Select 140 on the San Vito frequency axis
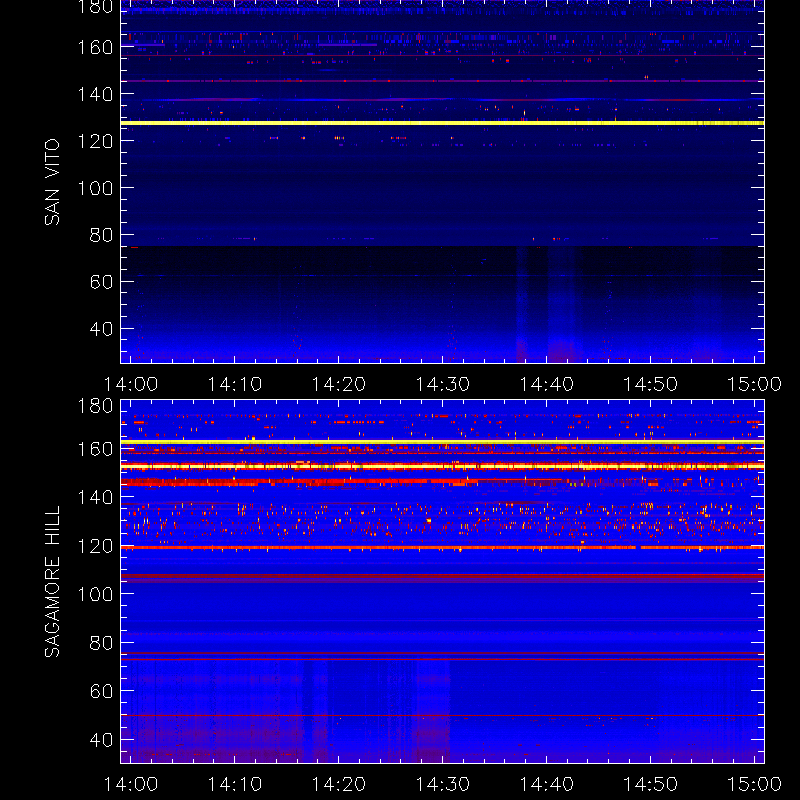The height and width of the screenshot is (800, 800). click(95, 94)
